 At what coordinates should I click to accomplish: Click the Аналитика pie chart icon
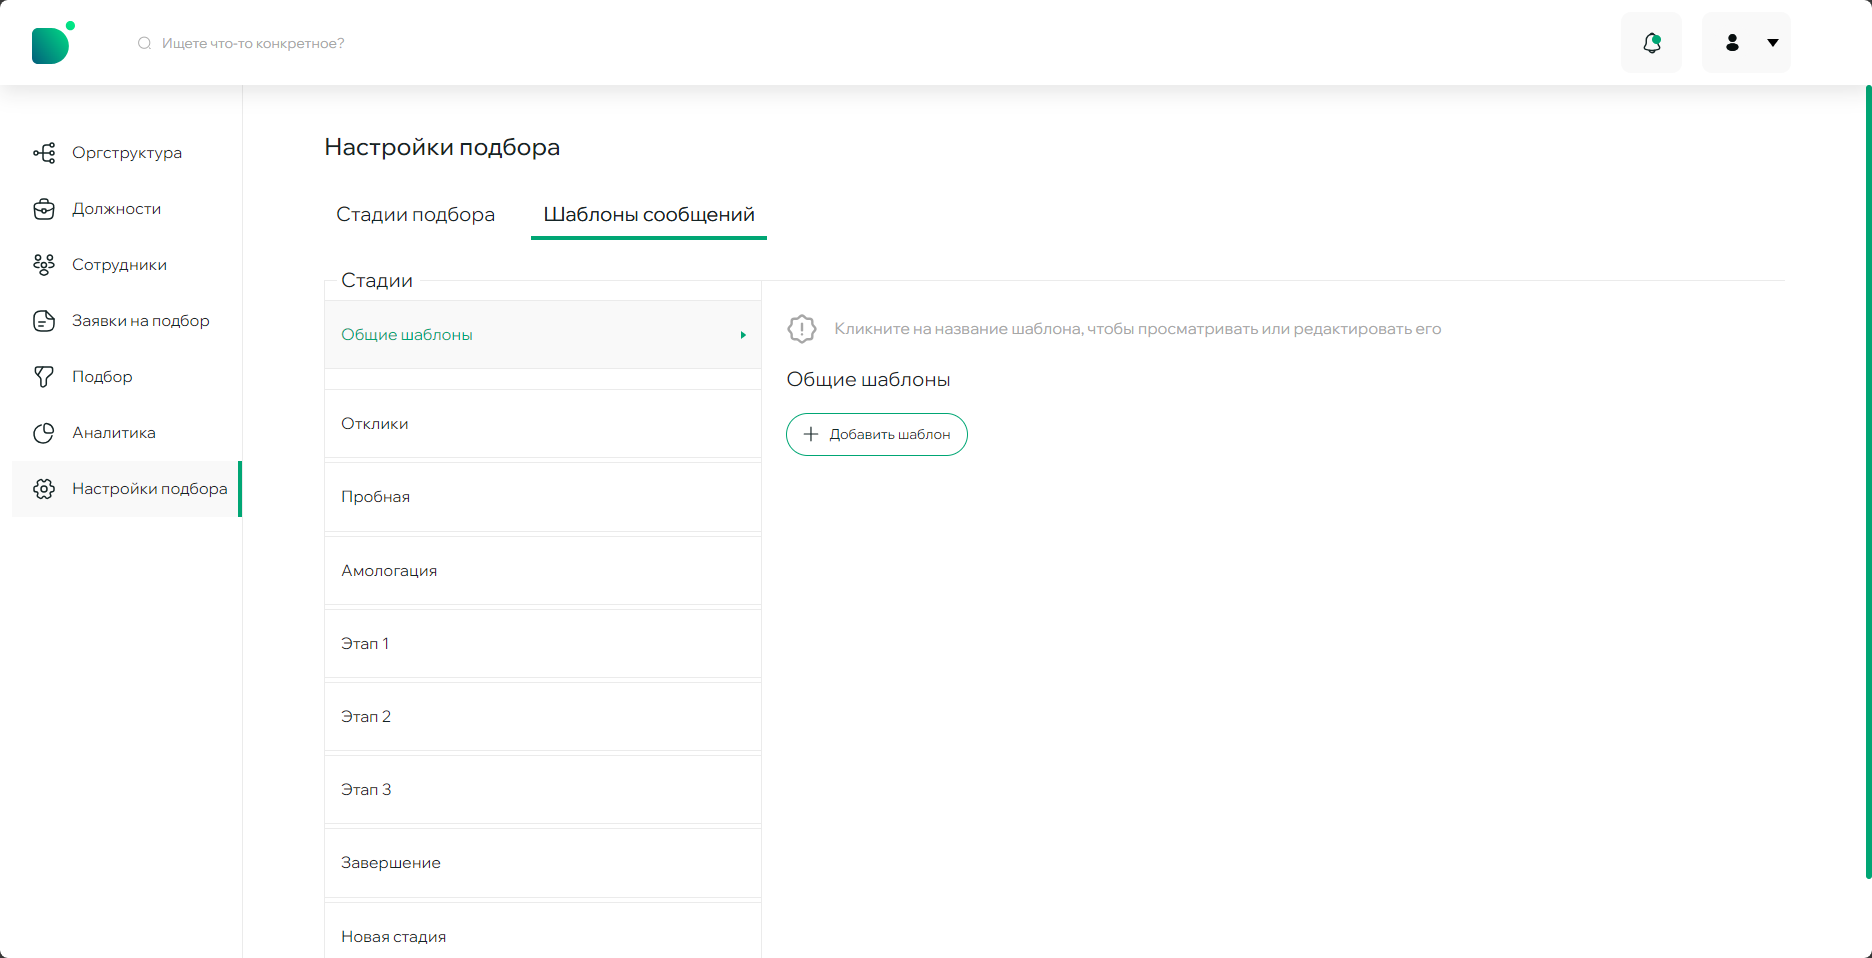point(44,433)
